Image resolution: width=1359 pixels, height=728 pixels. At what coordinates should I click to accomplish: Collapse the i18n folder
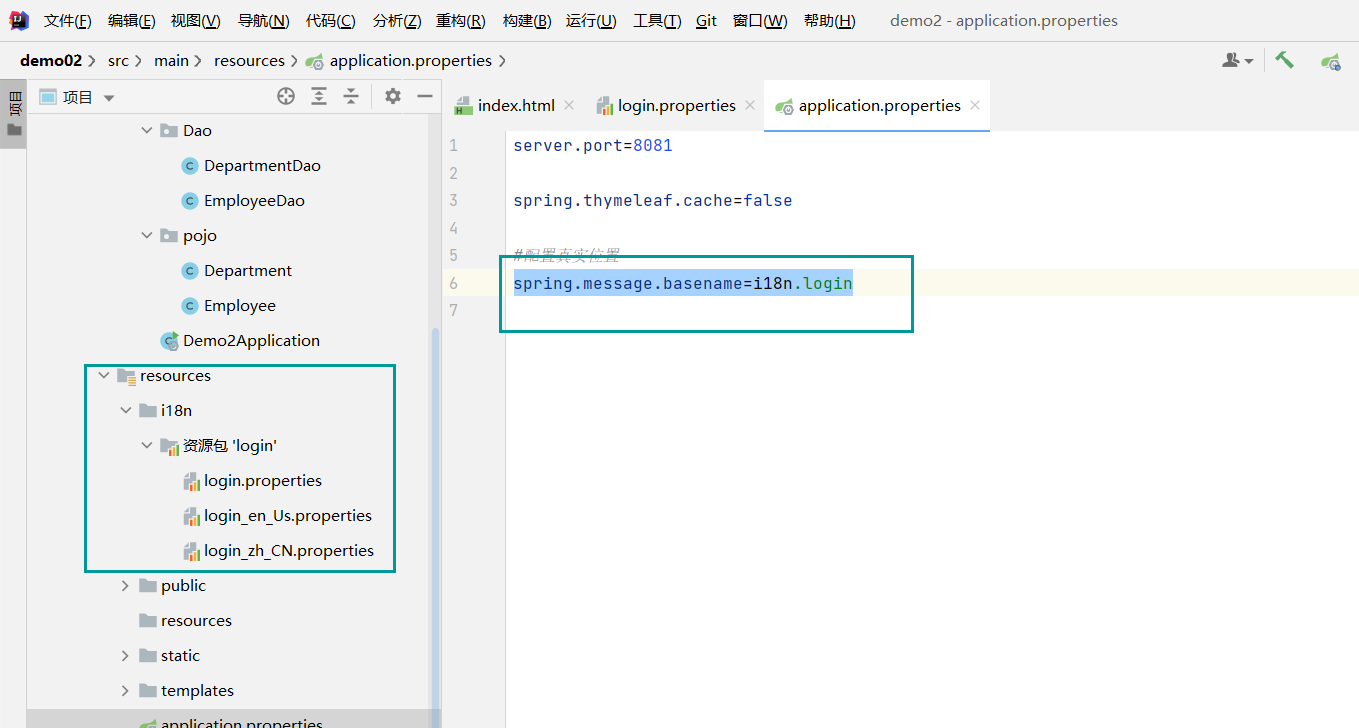[125, 411]
